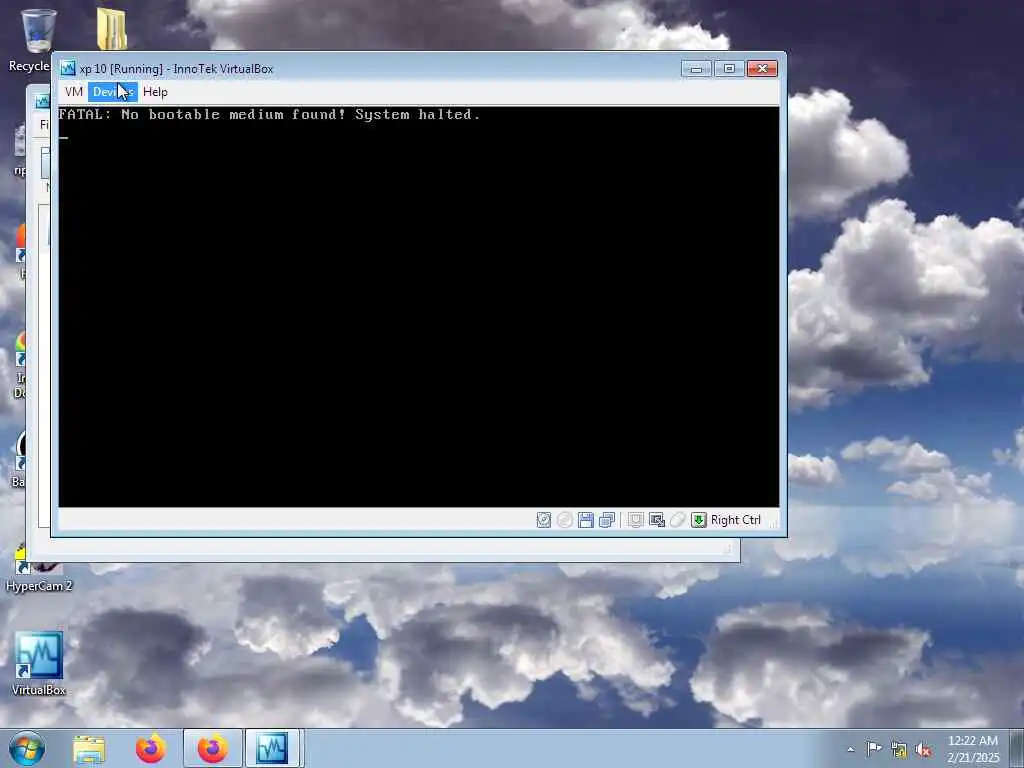The width and height of the screenshot is (1024, 768).
Task: Click the CD/DVD drive status icon
Action: coord(565,520)
